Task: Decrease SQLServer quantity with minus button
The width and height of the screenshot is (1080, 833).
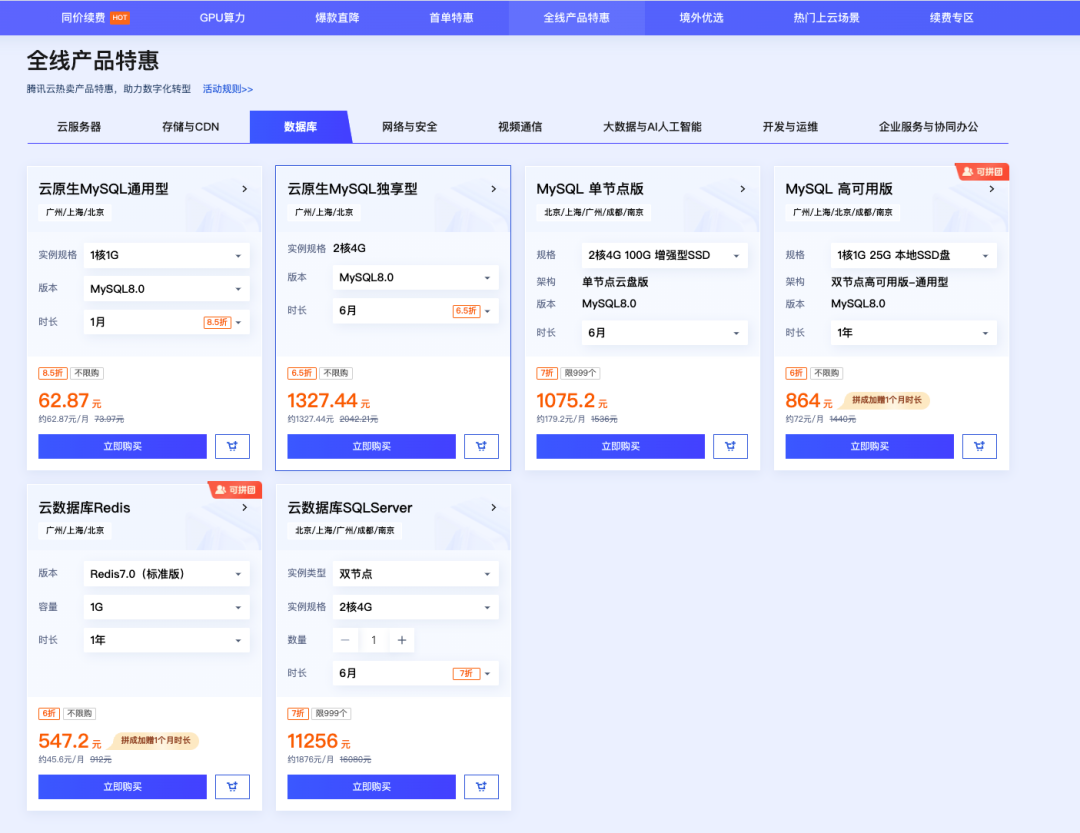Action: coord(345,640)
